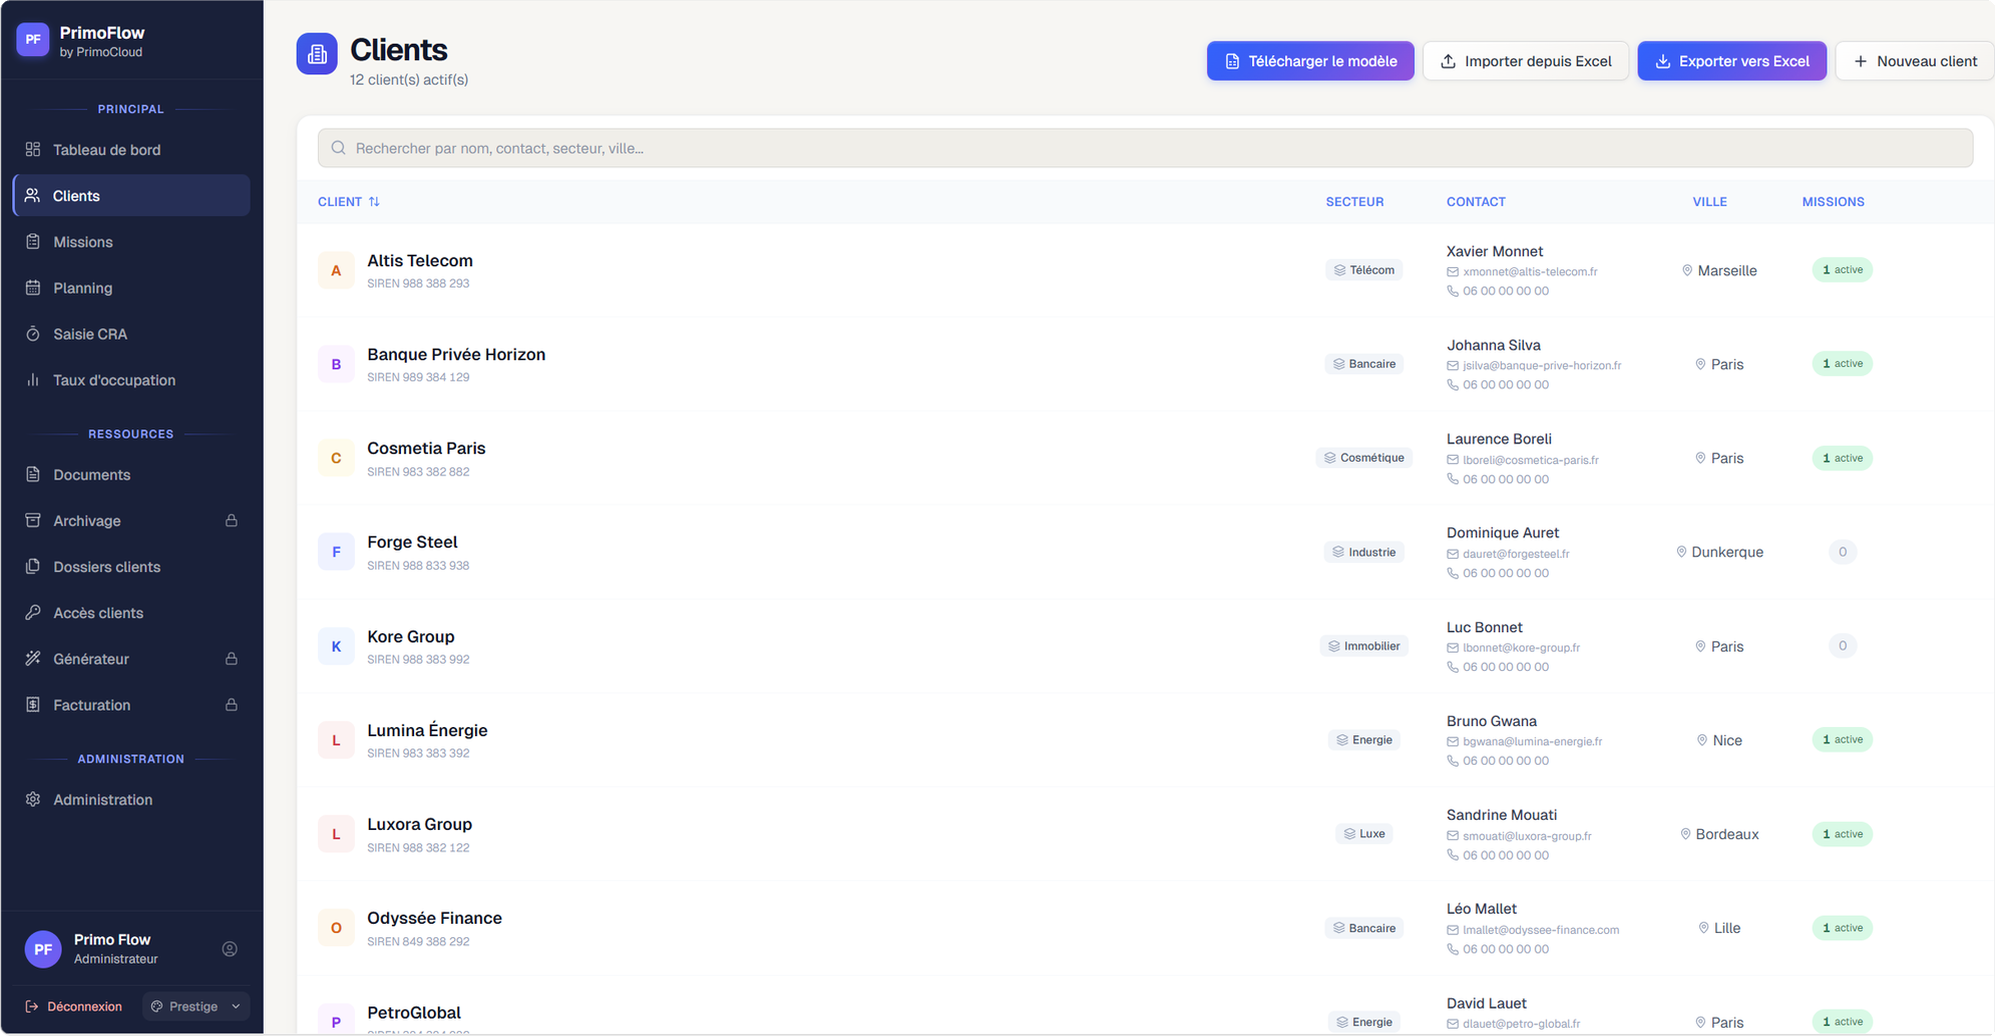Screen dimensions: 1995x1036
Task: Open Tableau de bord in sidebar
Action: coord(131,150)
